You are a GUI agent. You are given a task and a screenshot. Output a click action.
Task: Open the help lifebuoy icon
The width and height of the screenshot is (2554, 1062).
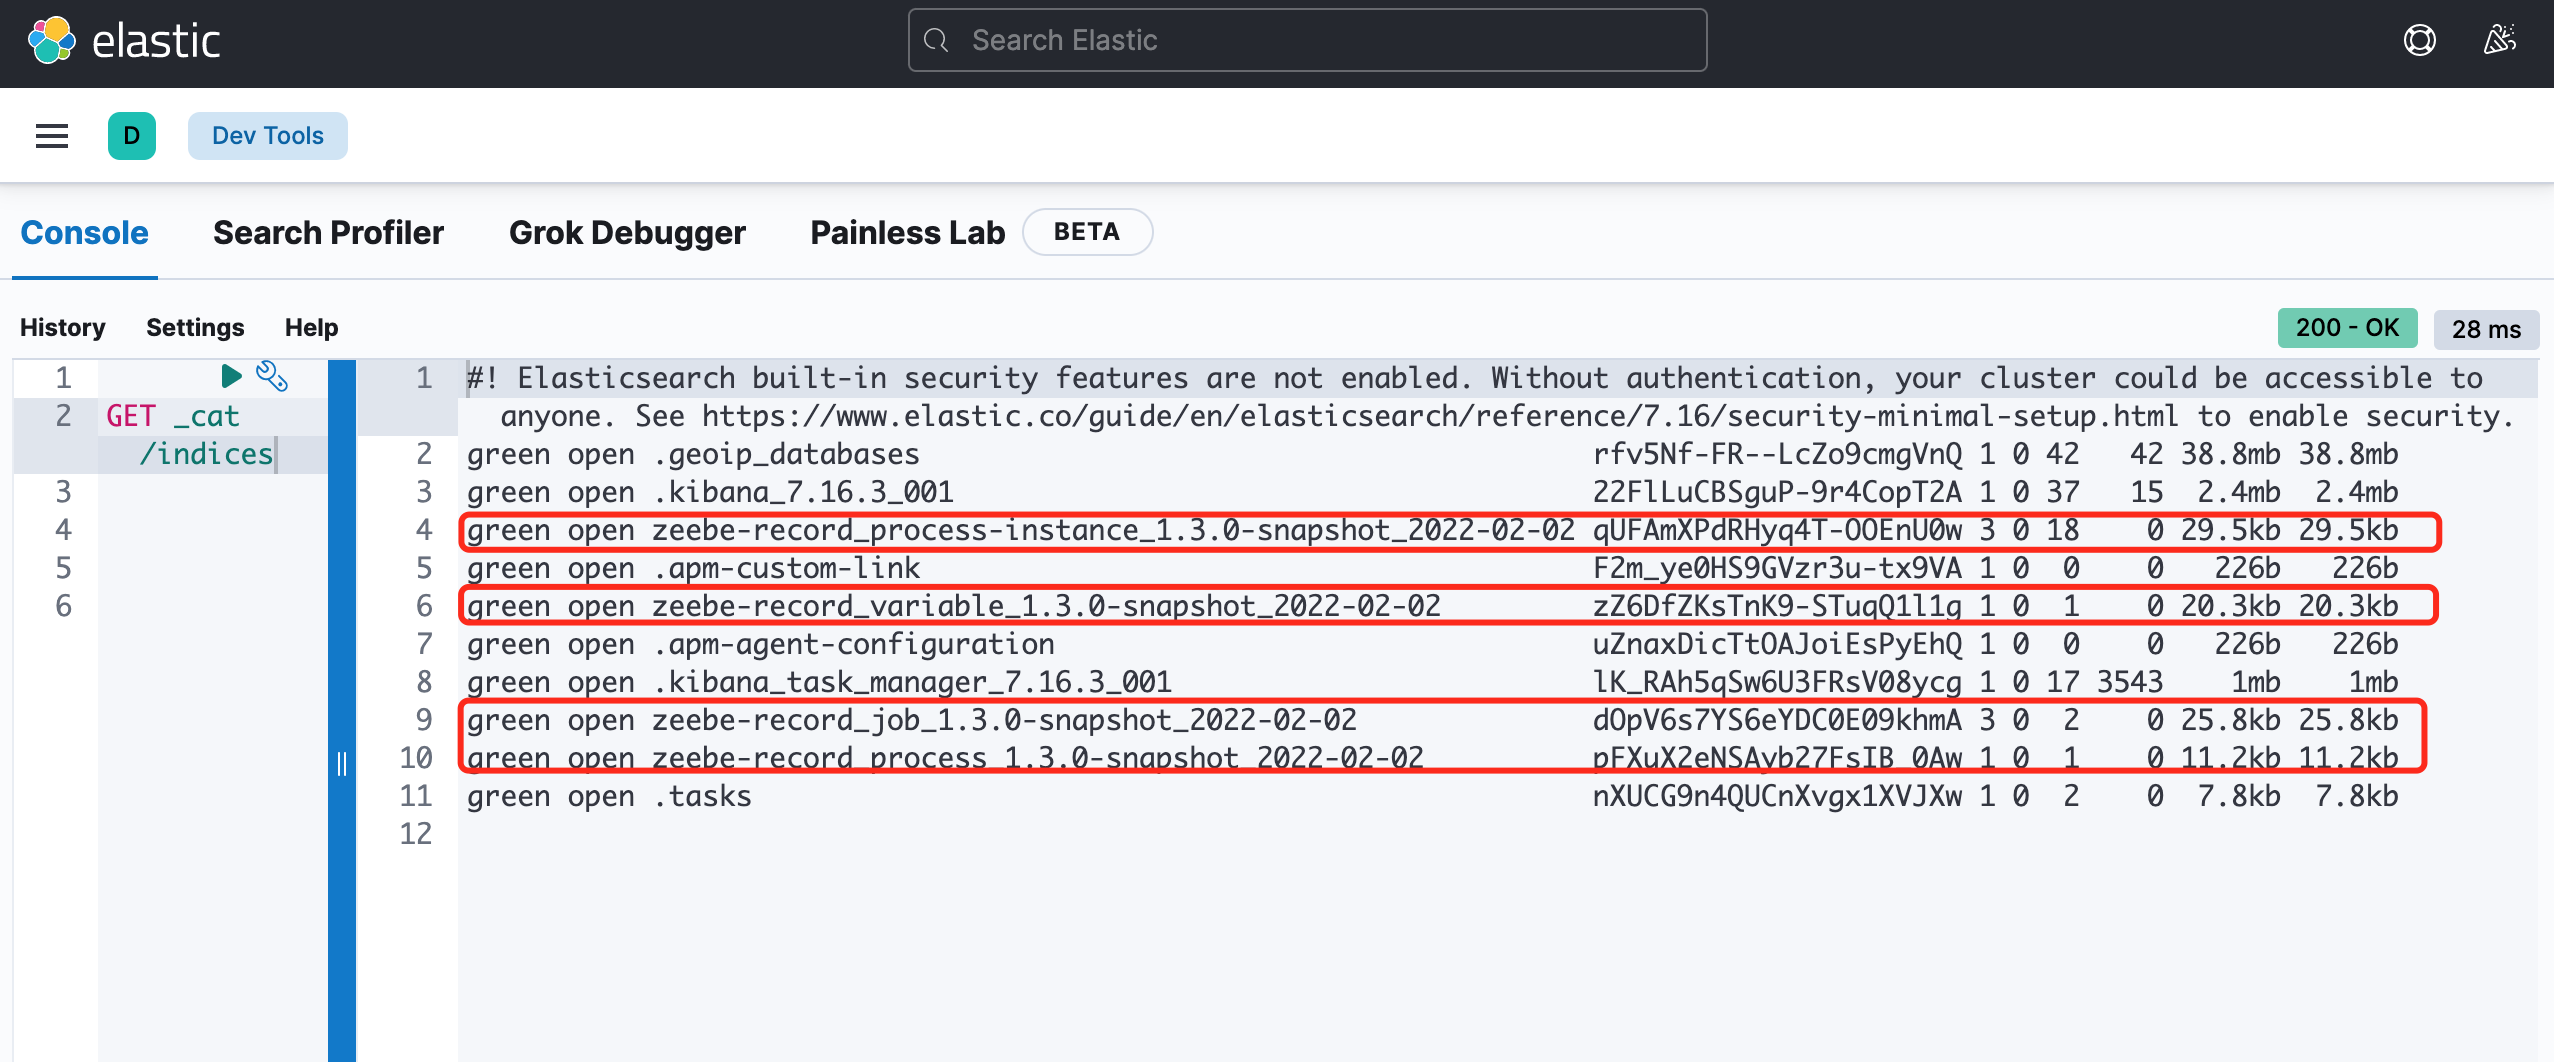tap(2420, 40)
